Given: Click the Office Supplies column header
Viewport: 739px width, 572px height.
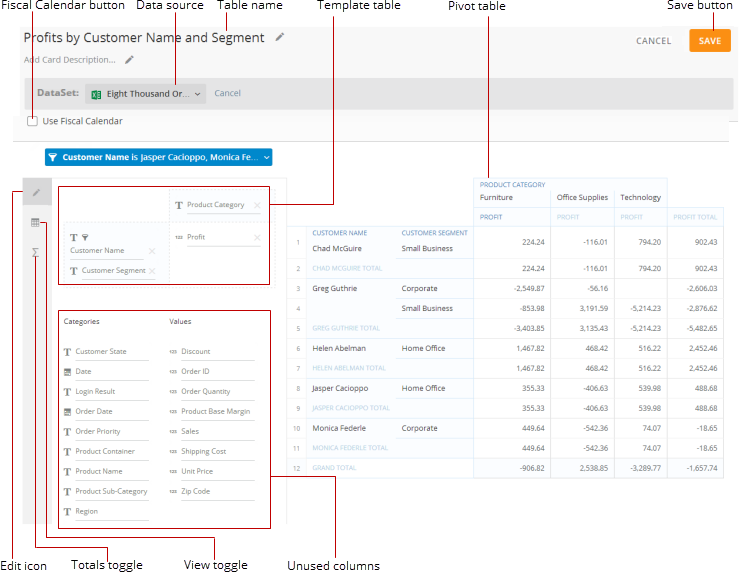Looking at the screenshot, I should click(582, 197).
